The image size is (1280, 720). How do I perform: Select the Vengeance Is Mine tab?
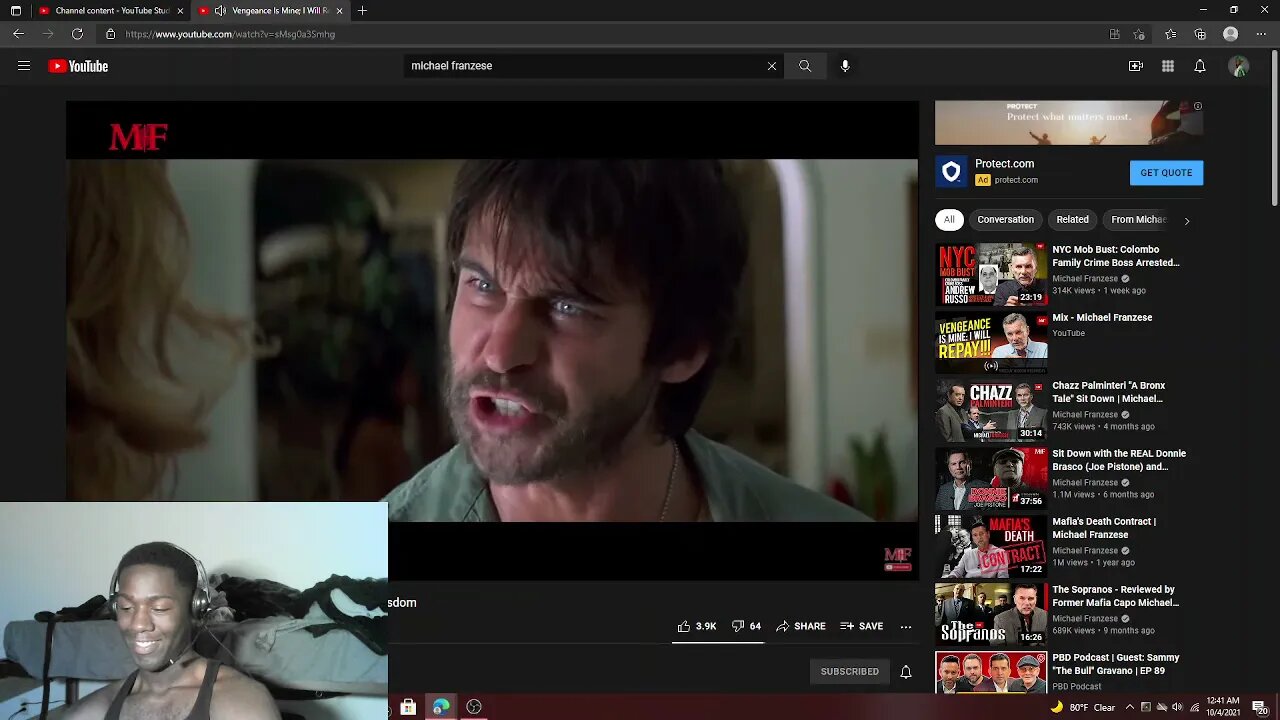point(270,11)
